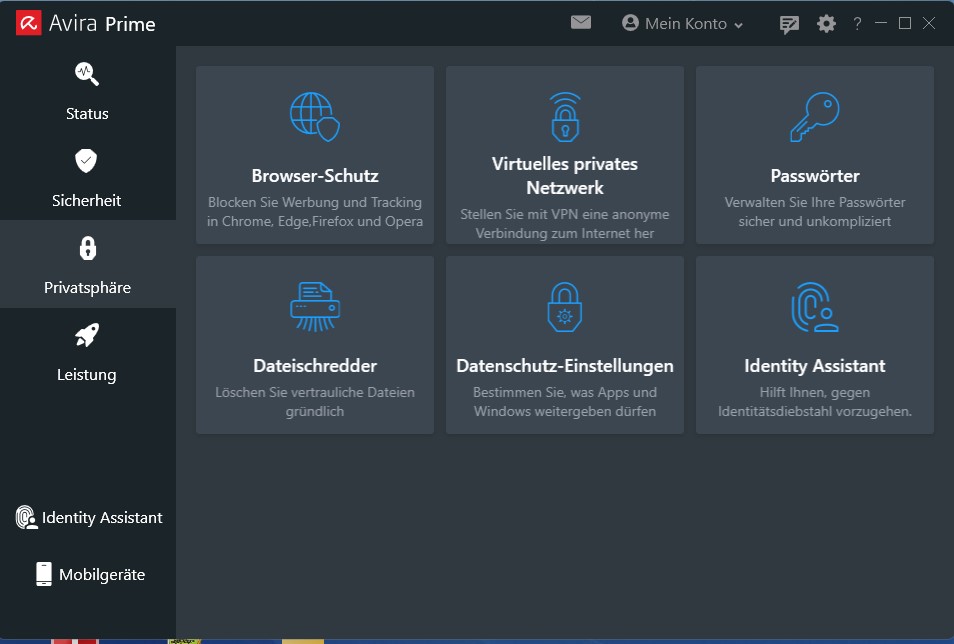Click the Dateischredder shredder icon
Viewport: 954px width, 644px height.
[314, 306]
